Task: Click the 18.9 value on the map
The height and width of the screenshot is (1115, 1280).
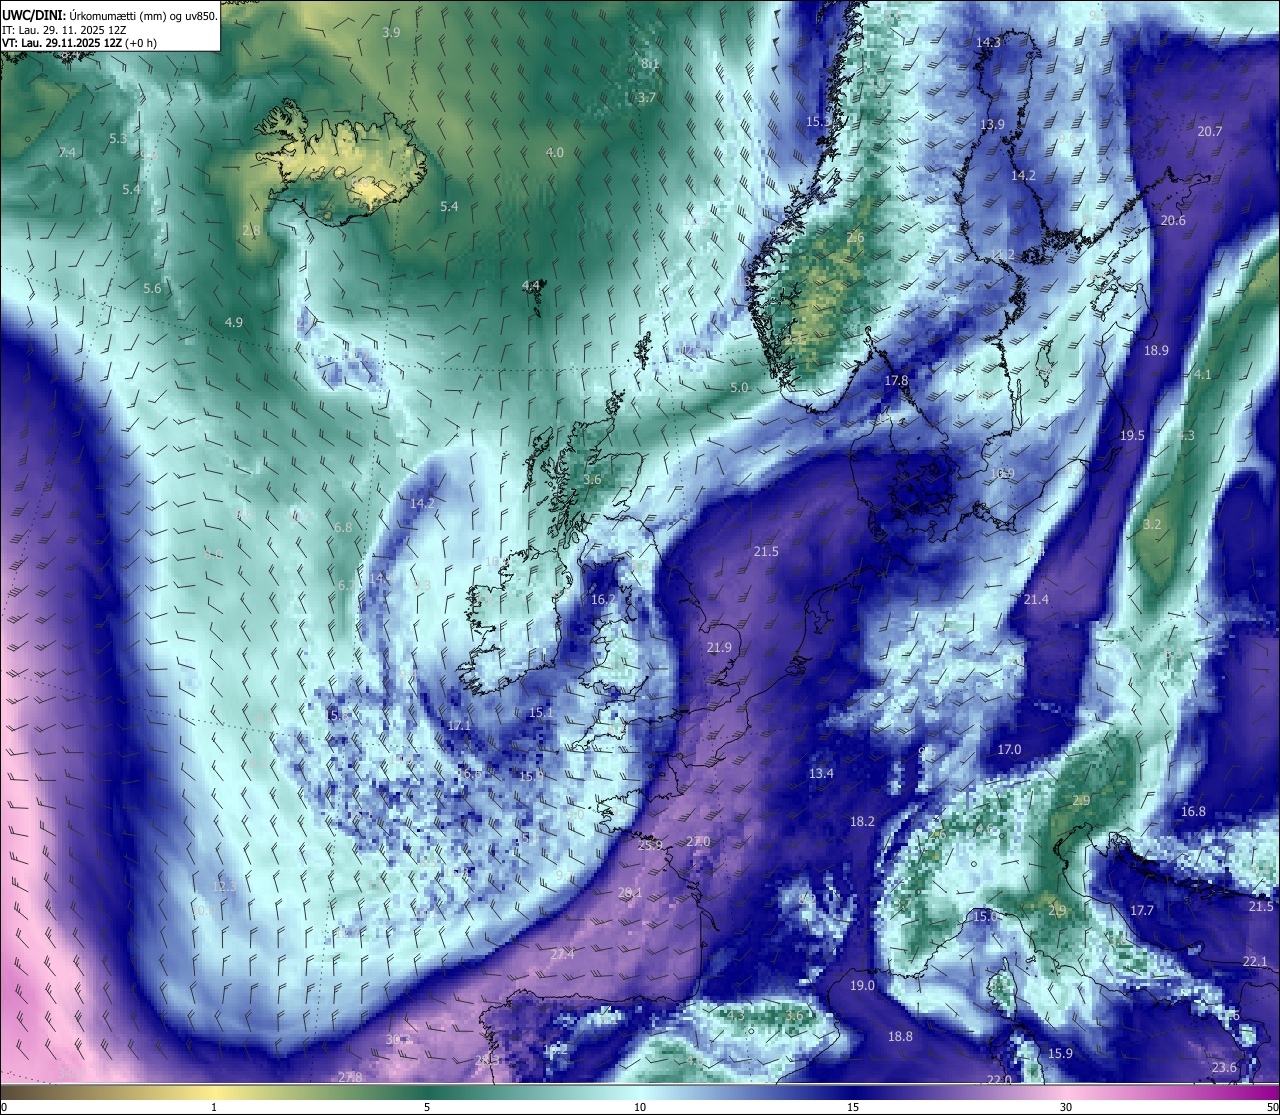Action: click(x=1156, y=350)
